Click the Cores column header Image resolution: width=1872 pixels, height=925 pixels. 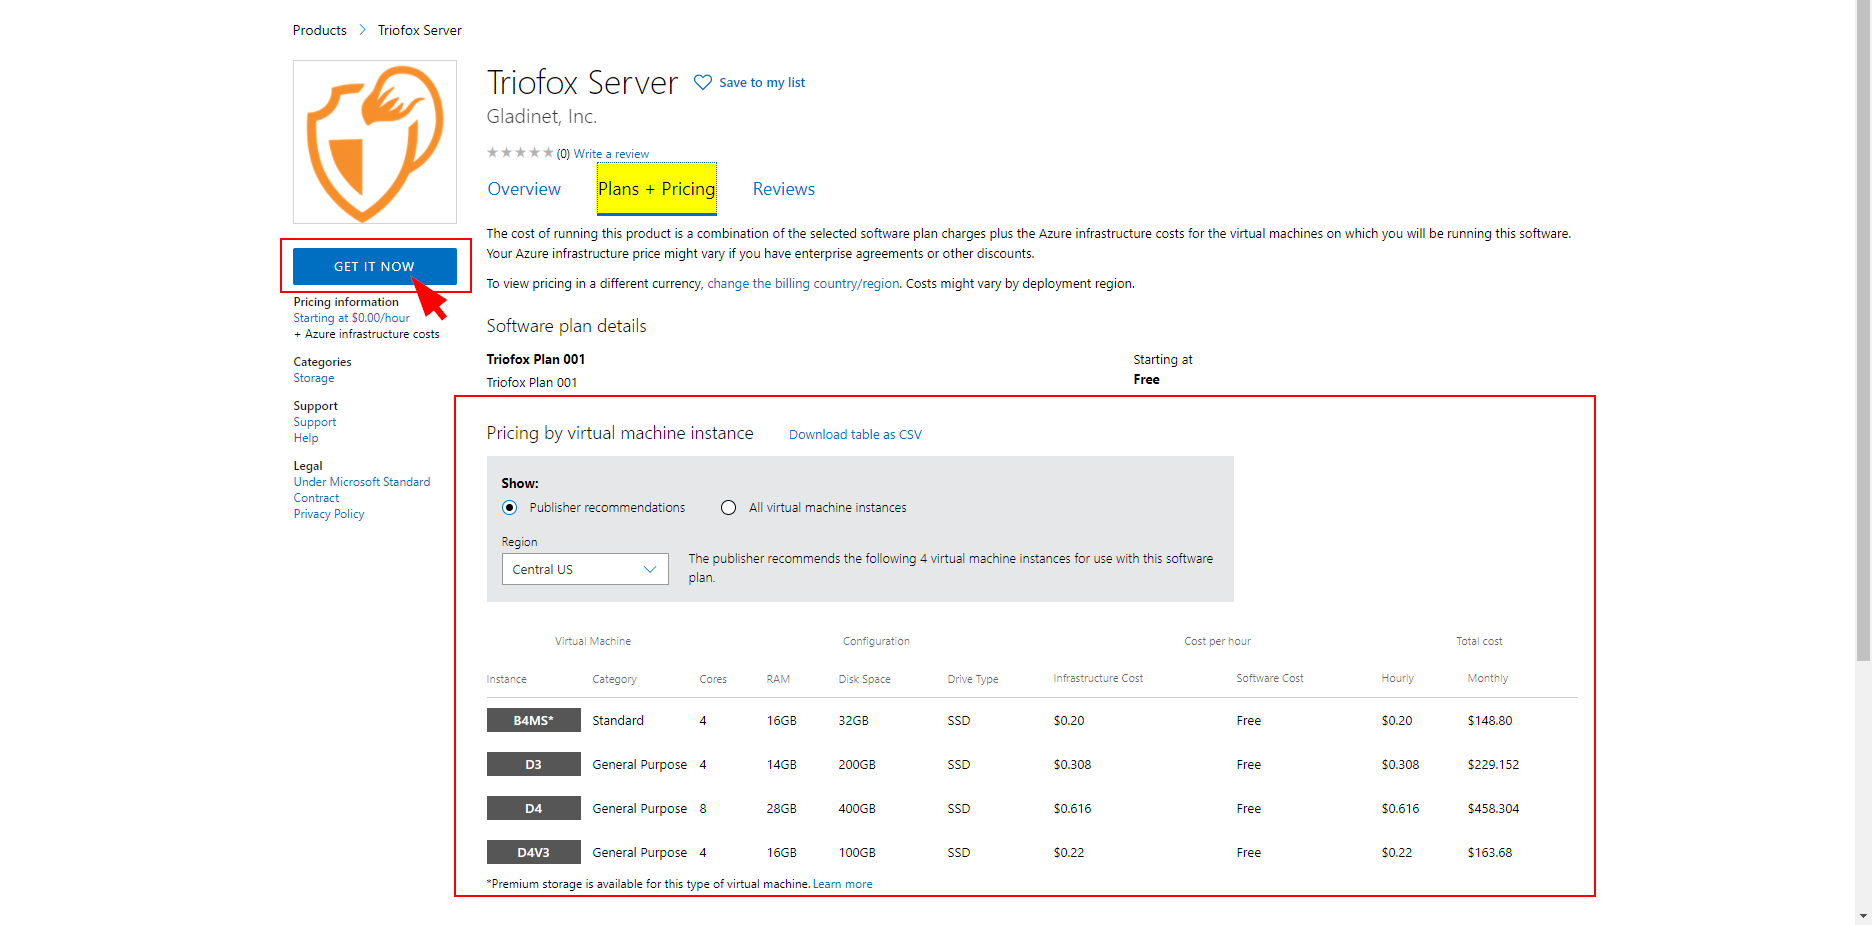[x=713, y=679]
